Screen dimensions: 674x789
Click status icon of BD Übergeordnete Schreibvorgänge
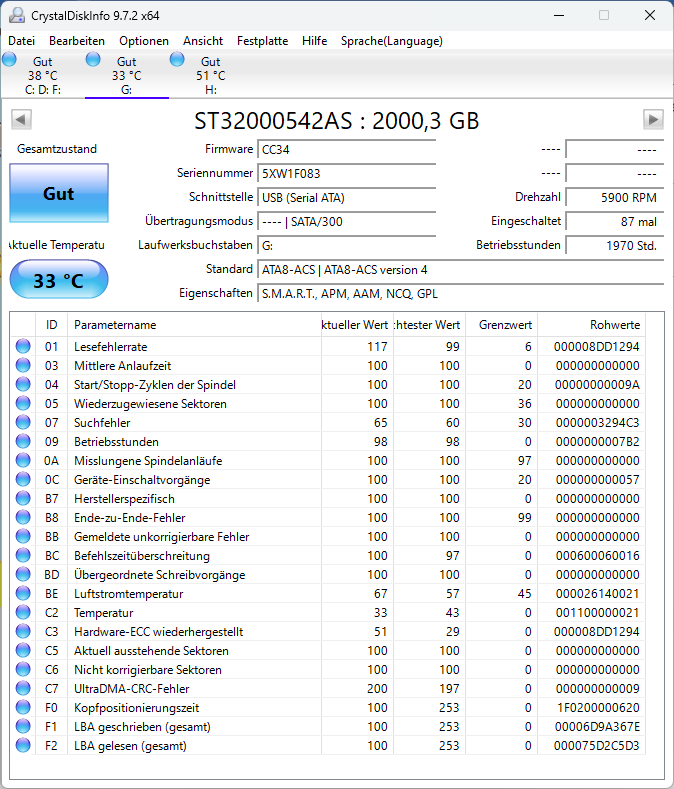(x=23, y=574)
